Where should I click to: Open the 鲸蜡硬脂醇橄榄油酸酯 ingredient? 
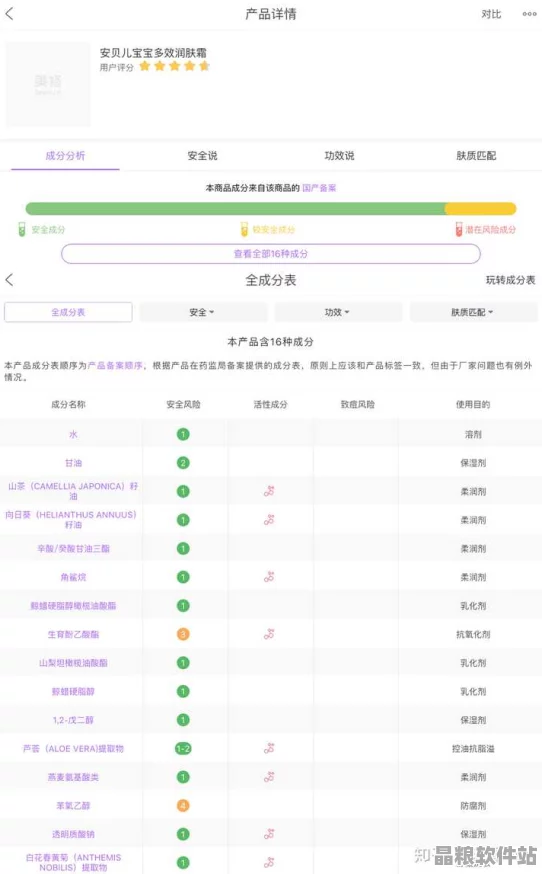73,605
